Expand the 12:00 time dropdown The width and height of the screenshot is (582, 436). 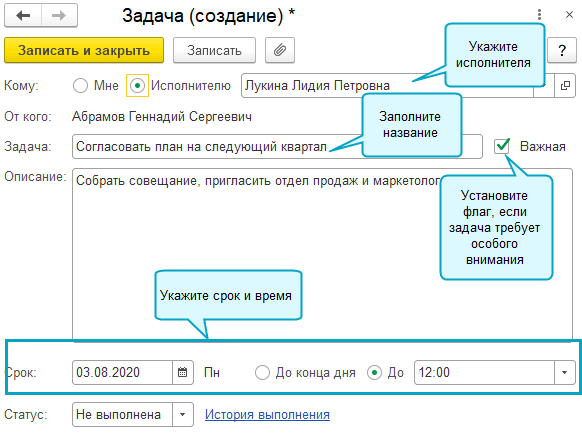[x=564, y=372]
